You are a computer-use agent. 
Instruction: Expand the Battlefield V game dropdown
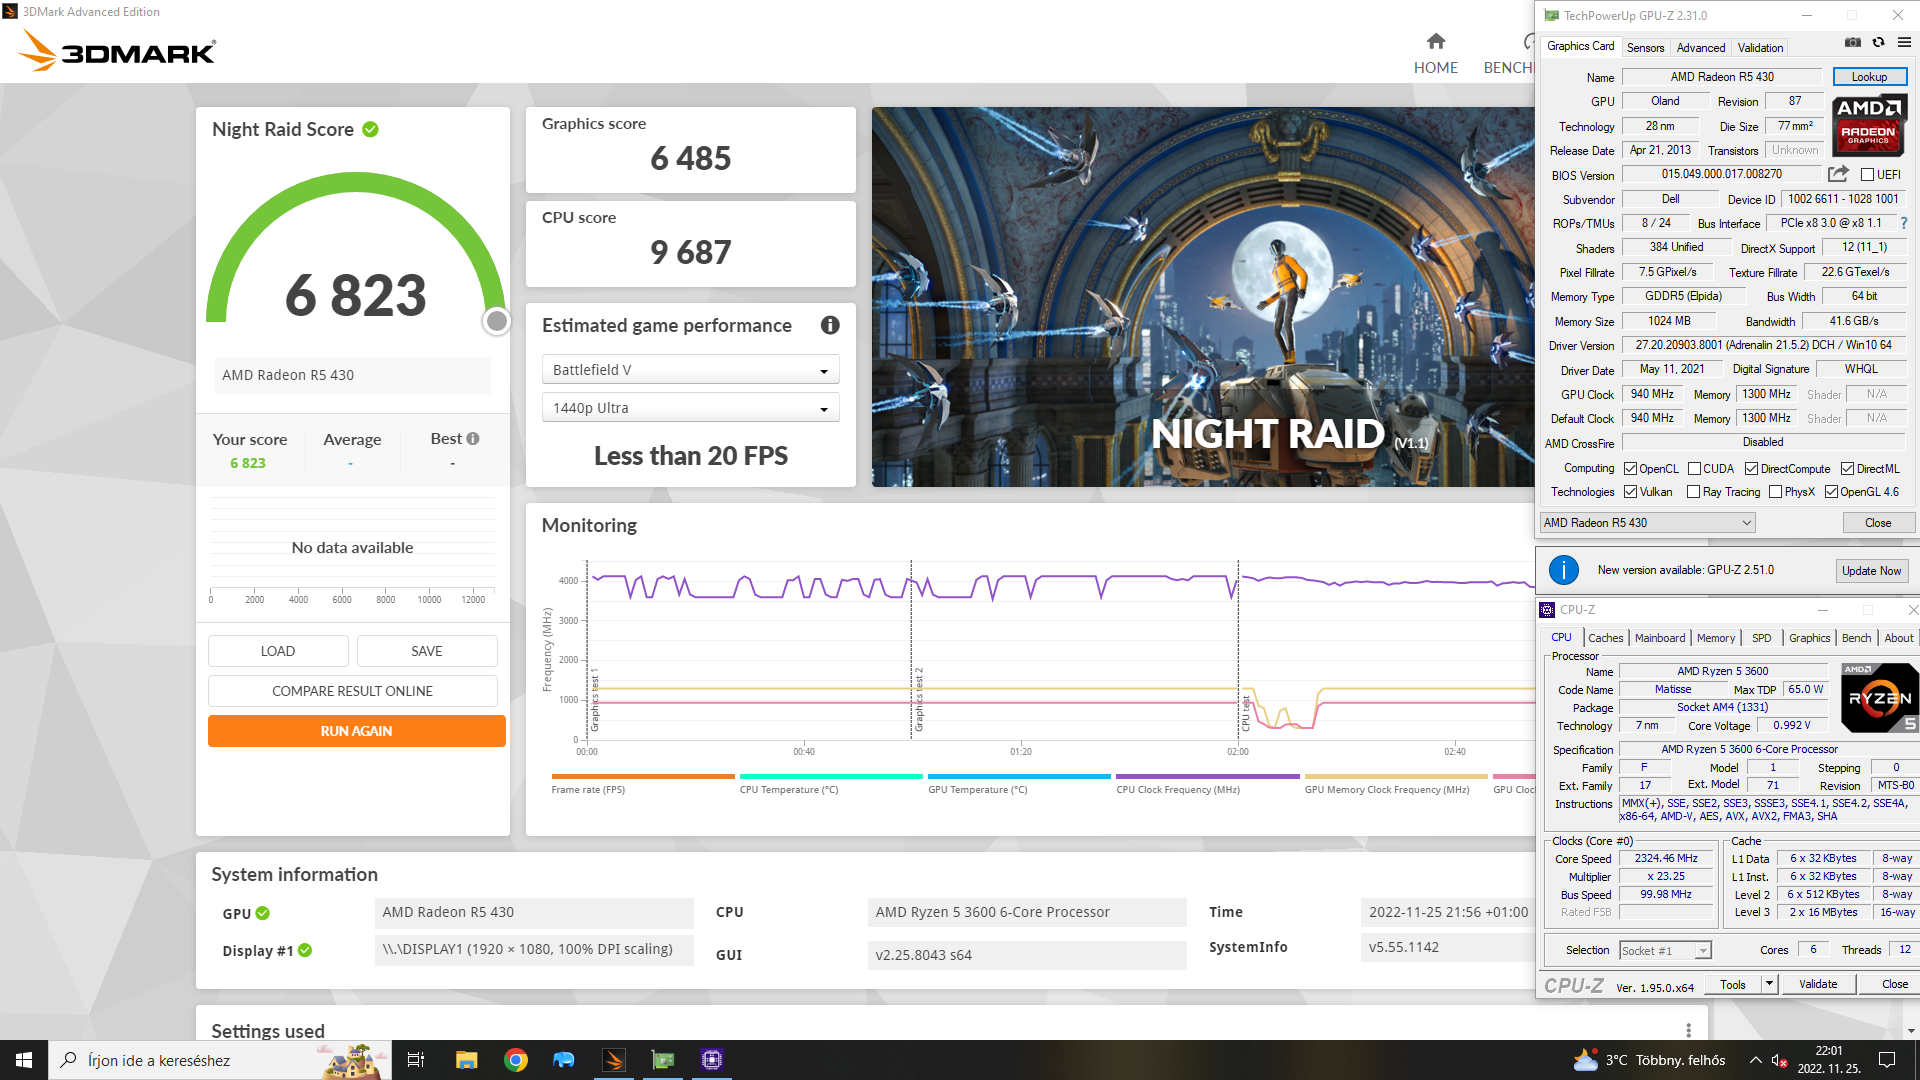coord(690,370)
